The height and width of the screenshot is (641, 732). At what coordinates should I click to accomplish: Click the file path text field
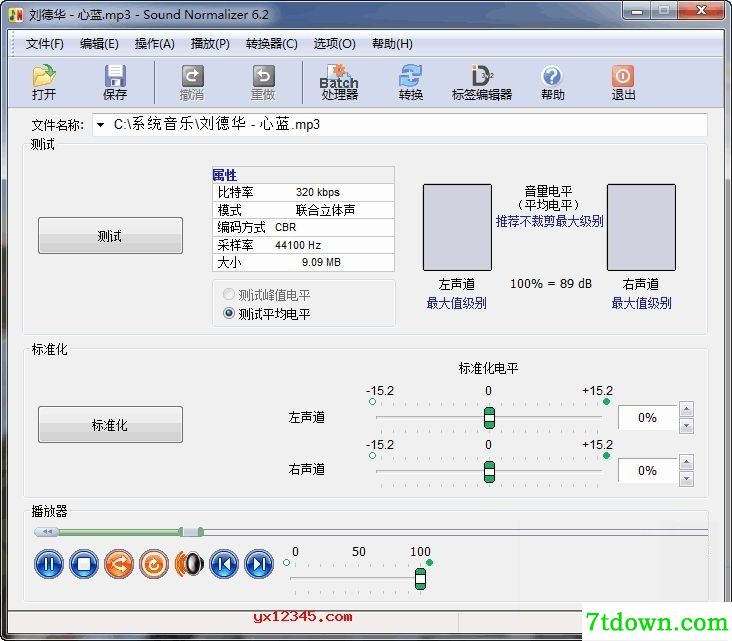[400, 125]
